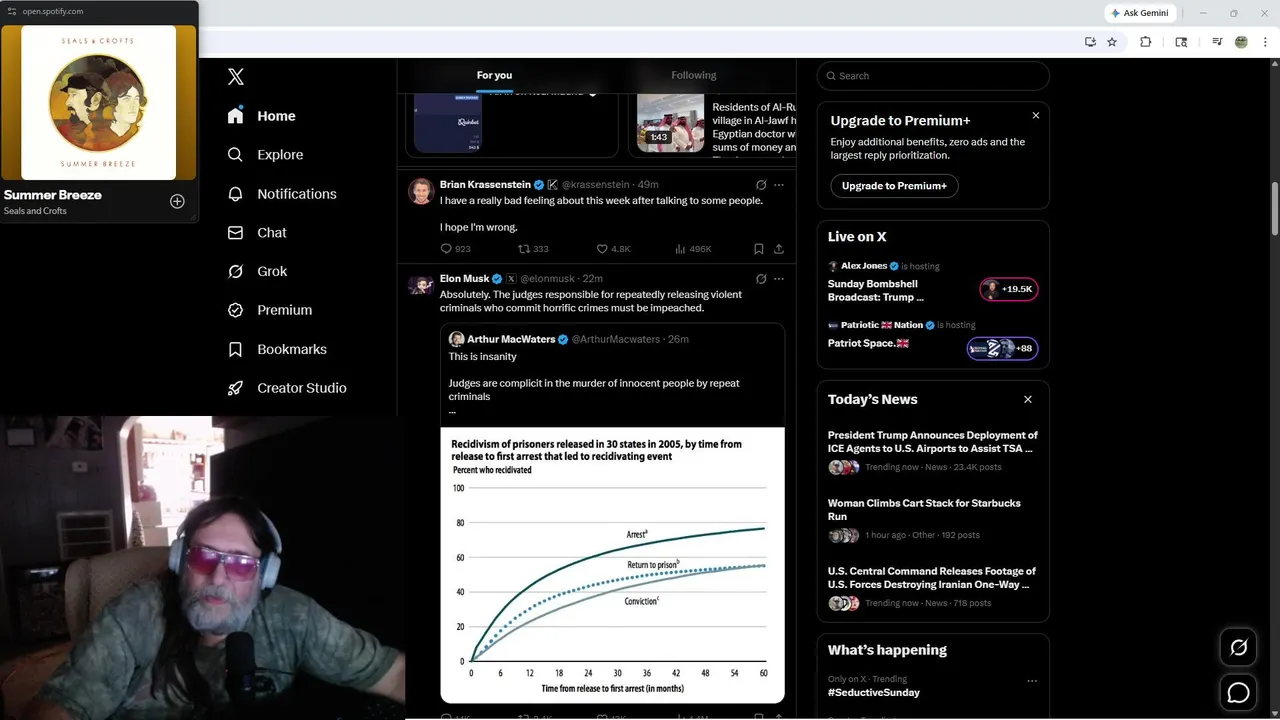The height and width of the screenshot is (720, 1280).
Task: Click the Upgrade to Premium+ button
Action: coord(894,186)
